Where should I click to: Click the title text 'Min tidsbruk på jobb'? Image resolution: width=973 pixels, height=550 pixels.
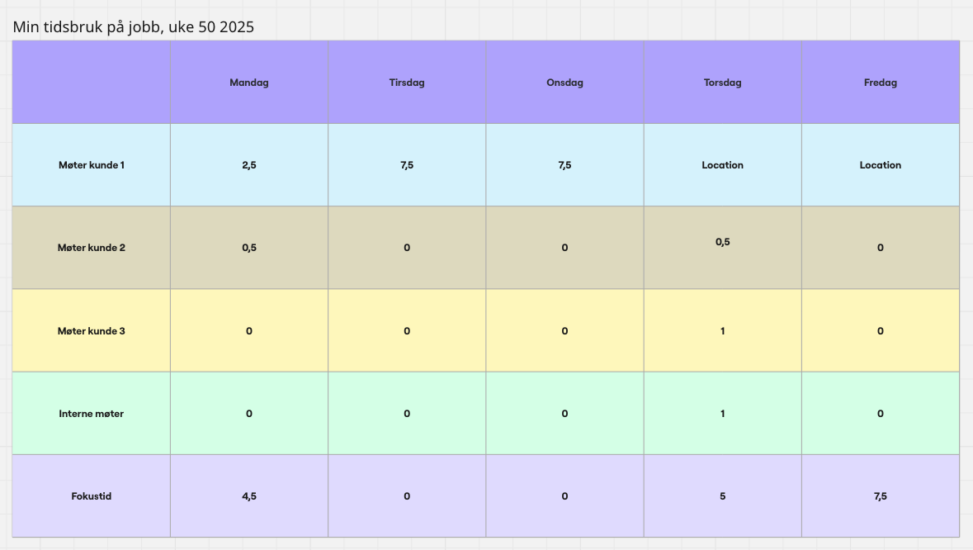pos(133,27)
